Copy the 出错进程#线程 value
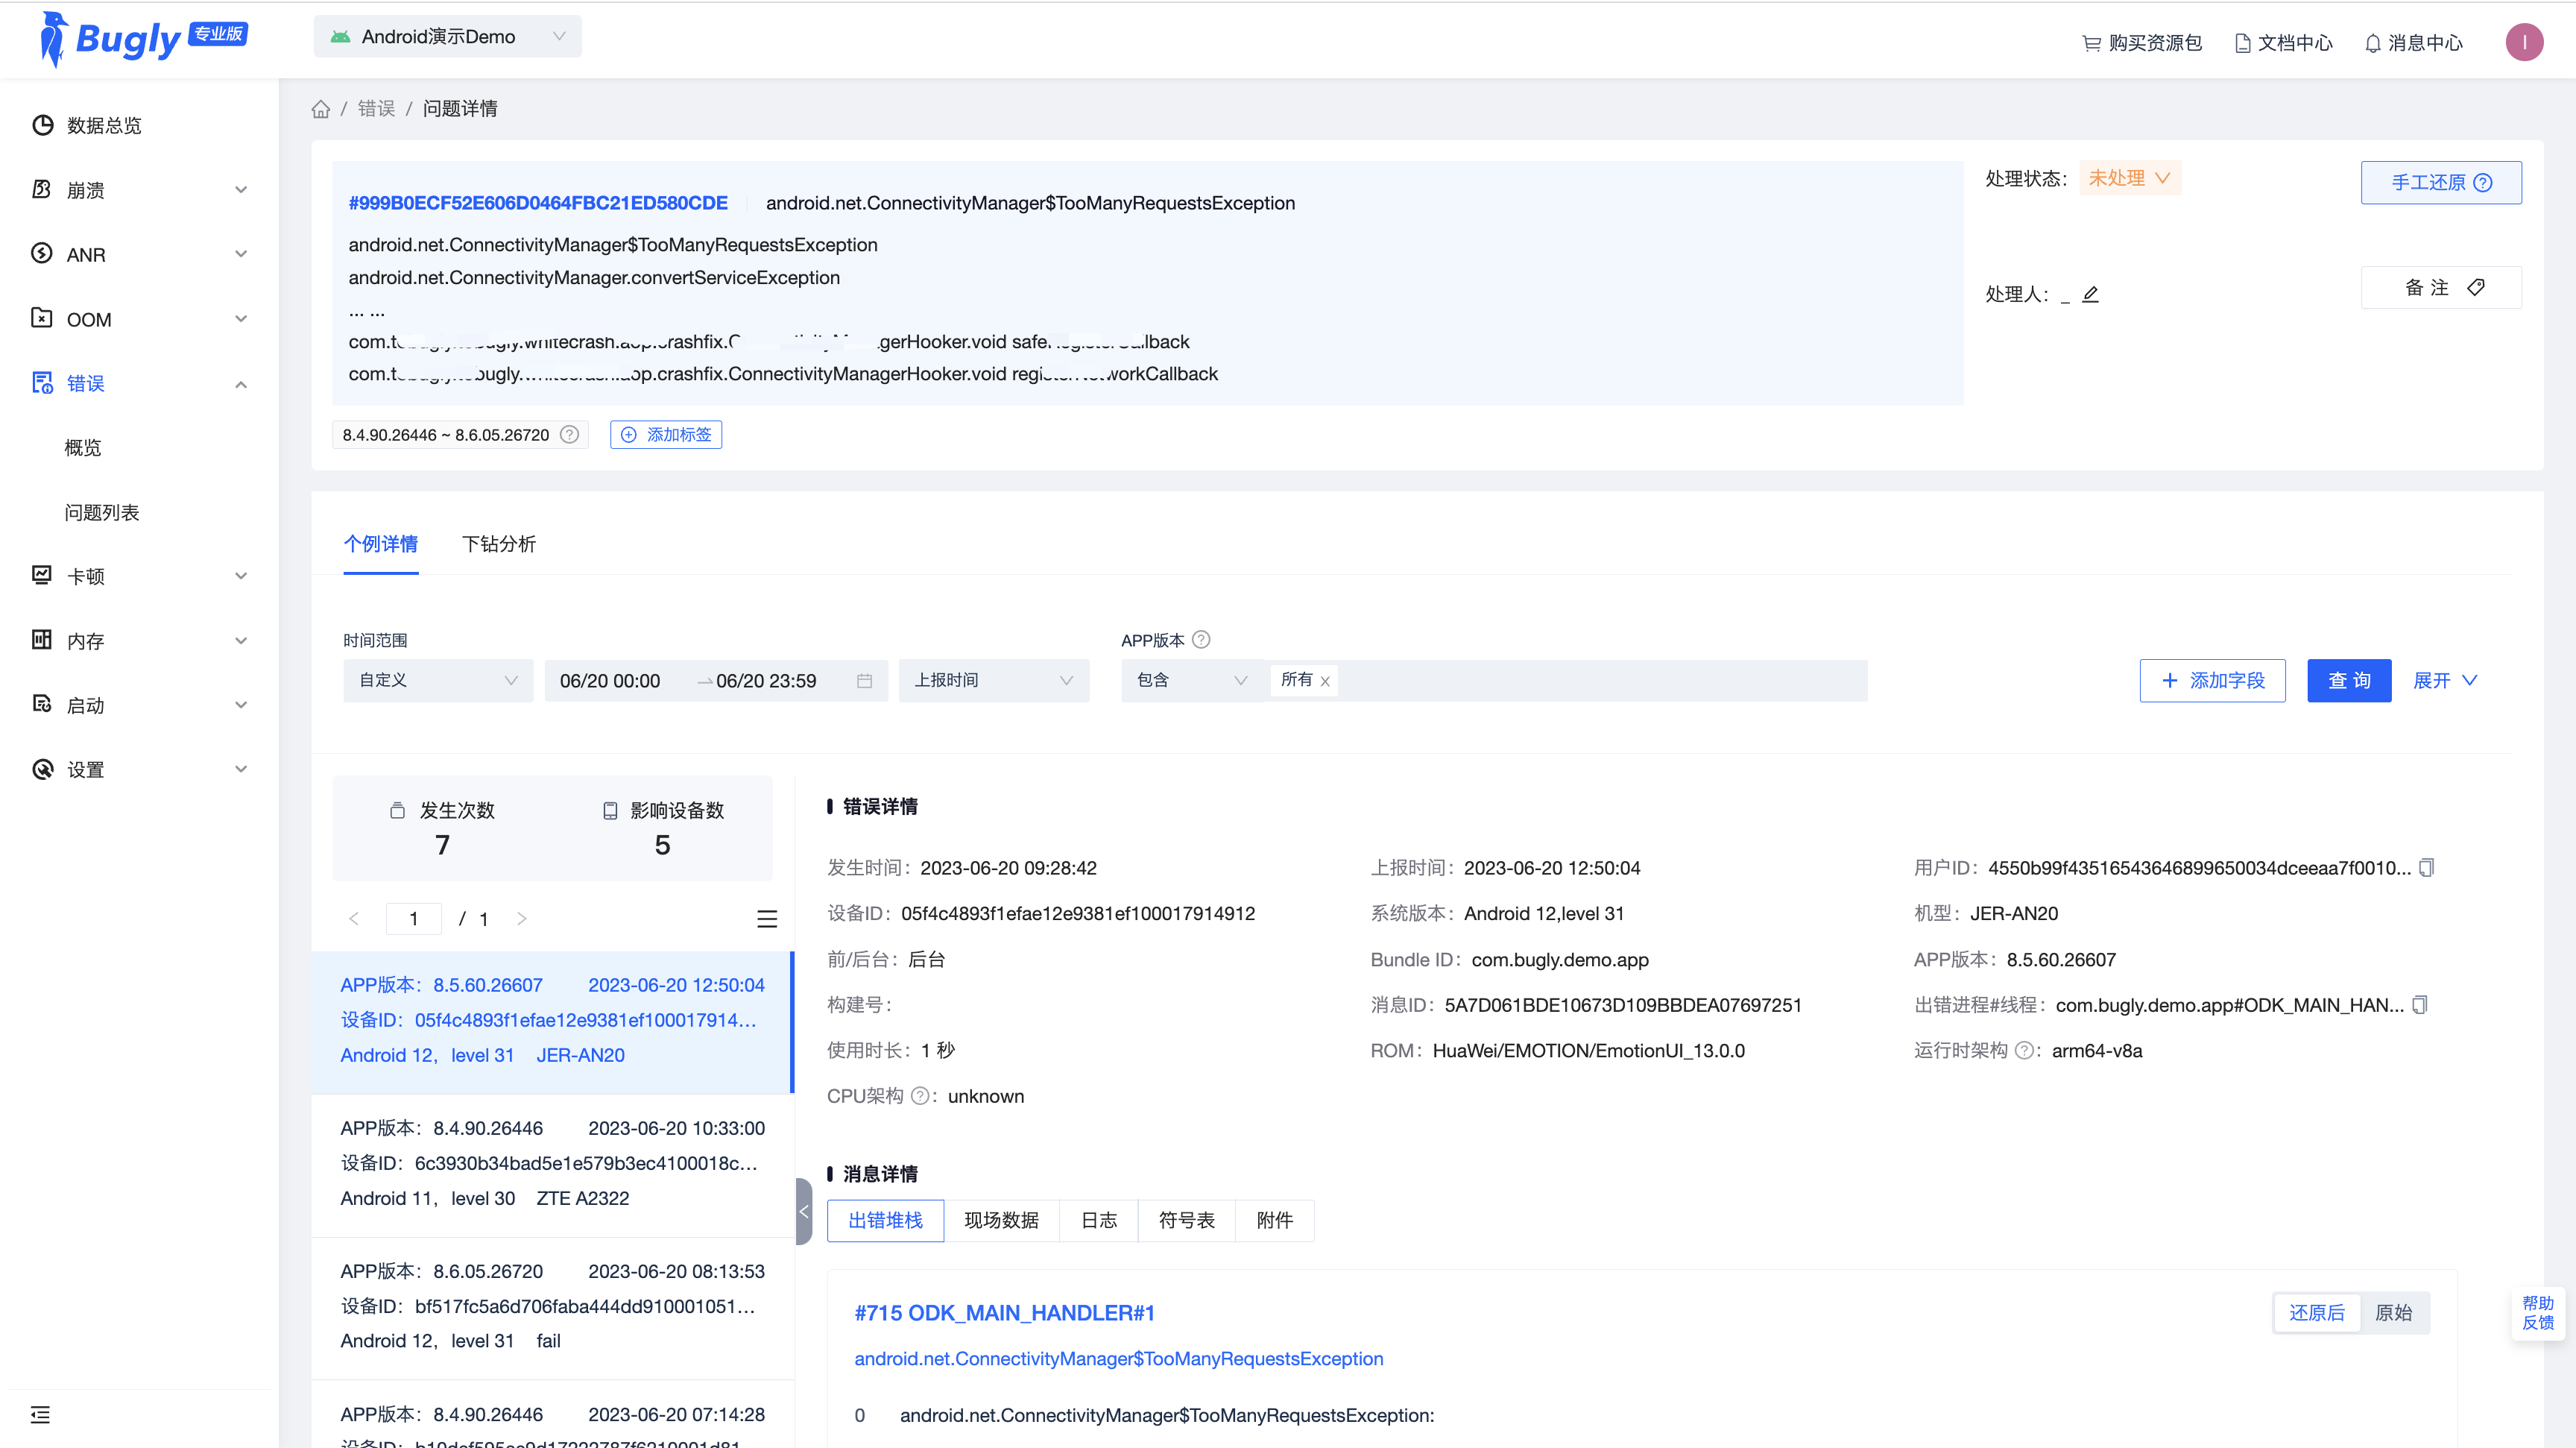Viewport: 2576px width, 1448px height. [x=2420, y=1005]
